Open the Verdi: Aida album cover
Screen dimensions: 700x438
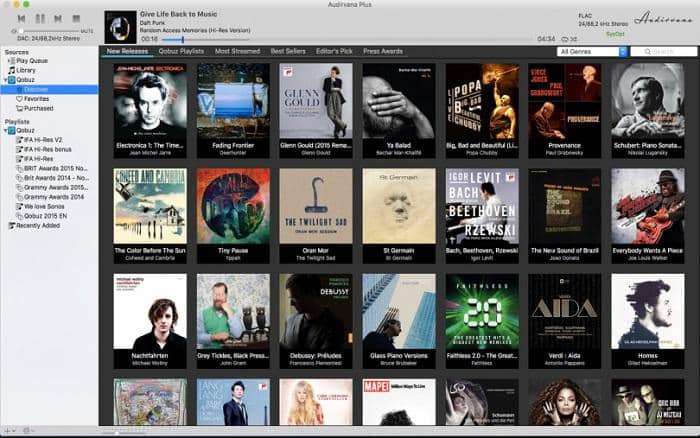[x=565, y=311]
